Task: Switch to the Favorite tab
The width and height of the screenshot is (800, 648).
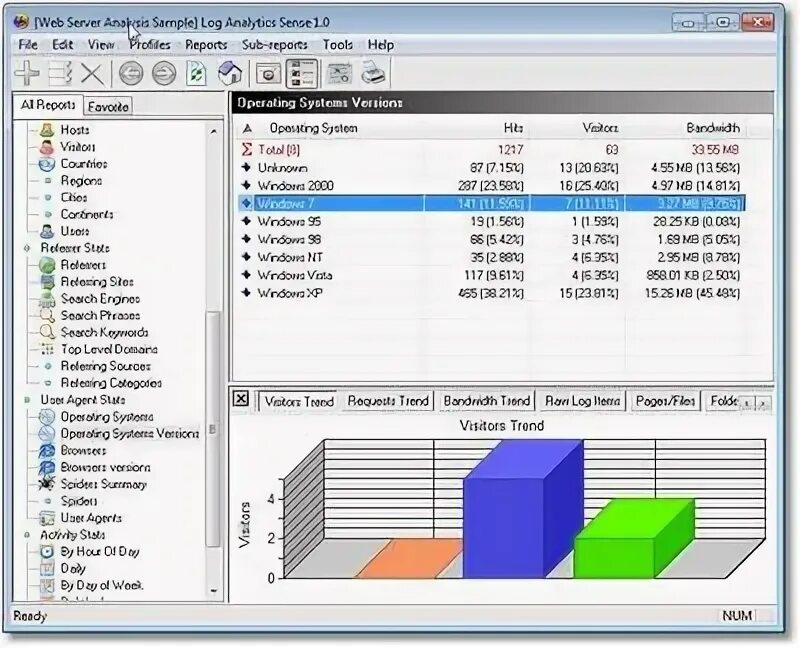Action: coord(108,107)
